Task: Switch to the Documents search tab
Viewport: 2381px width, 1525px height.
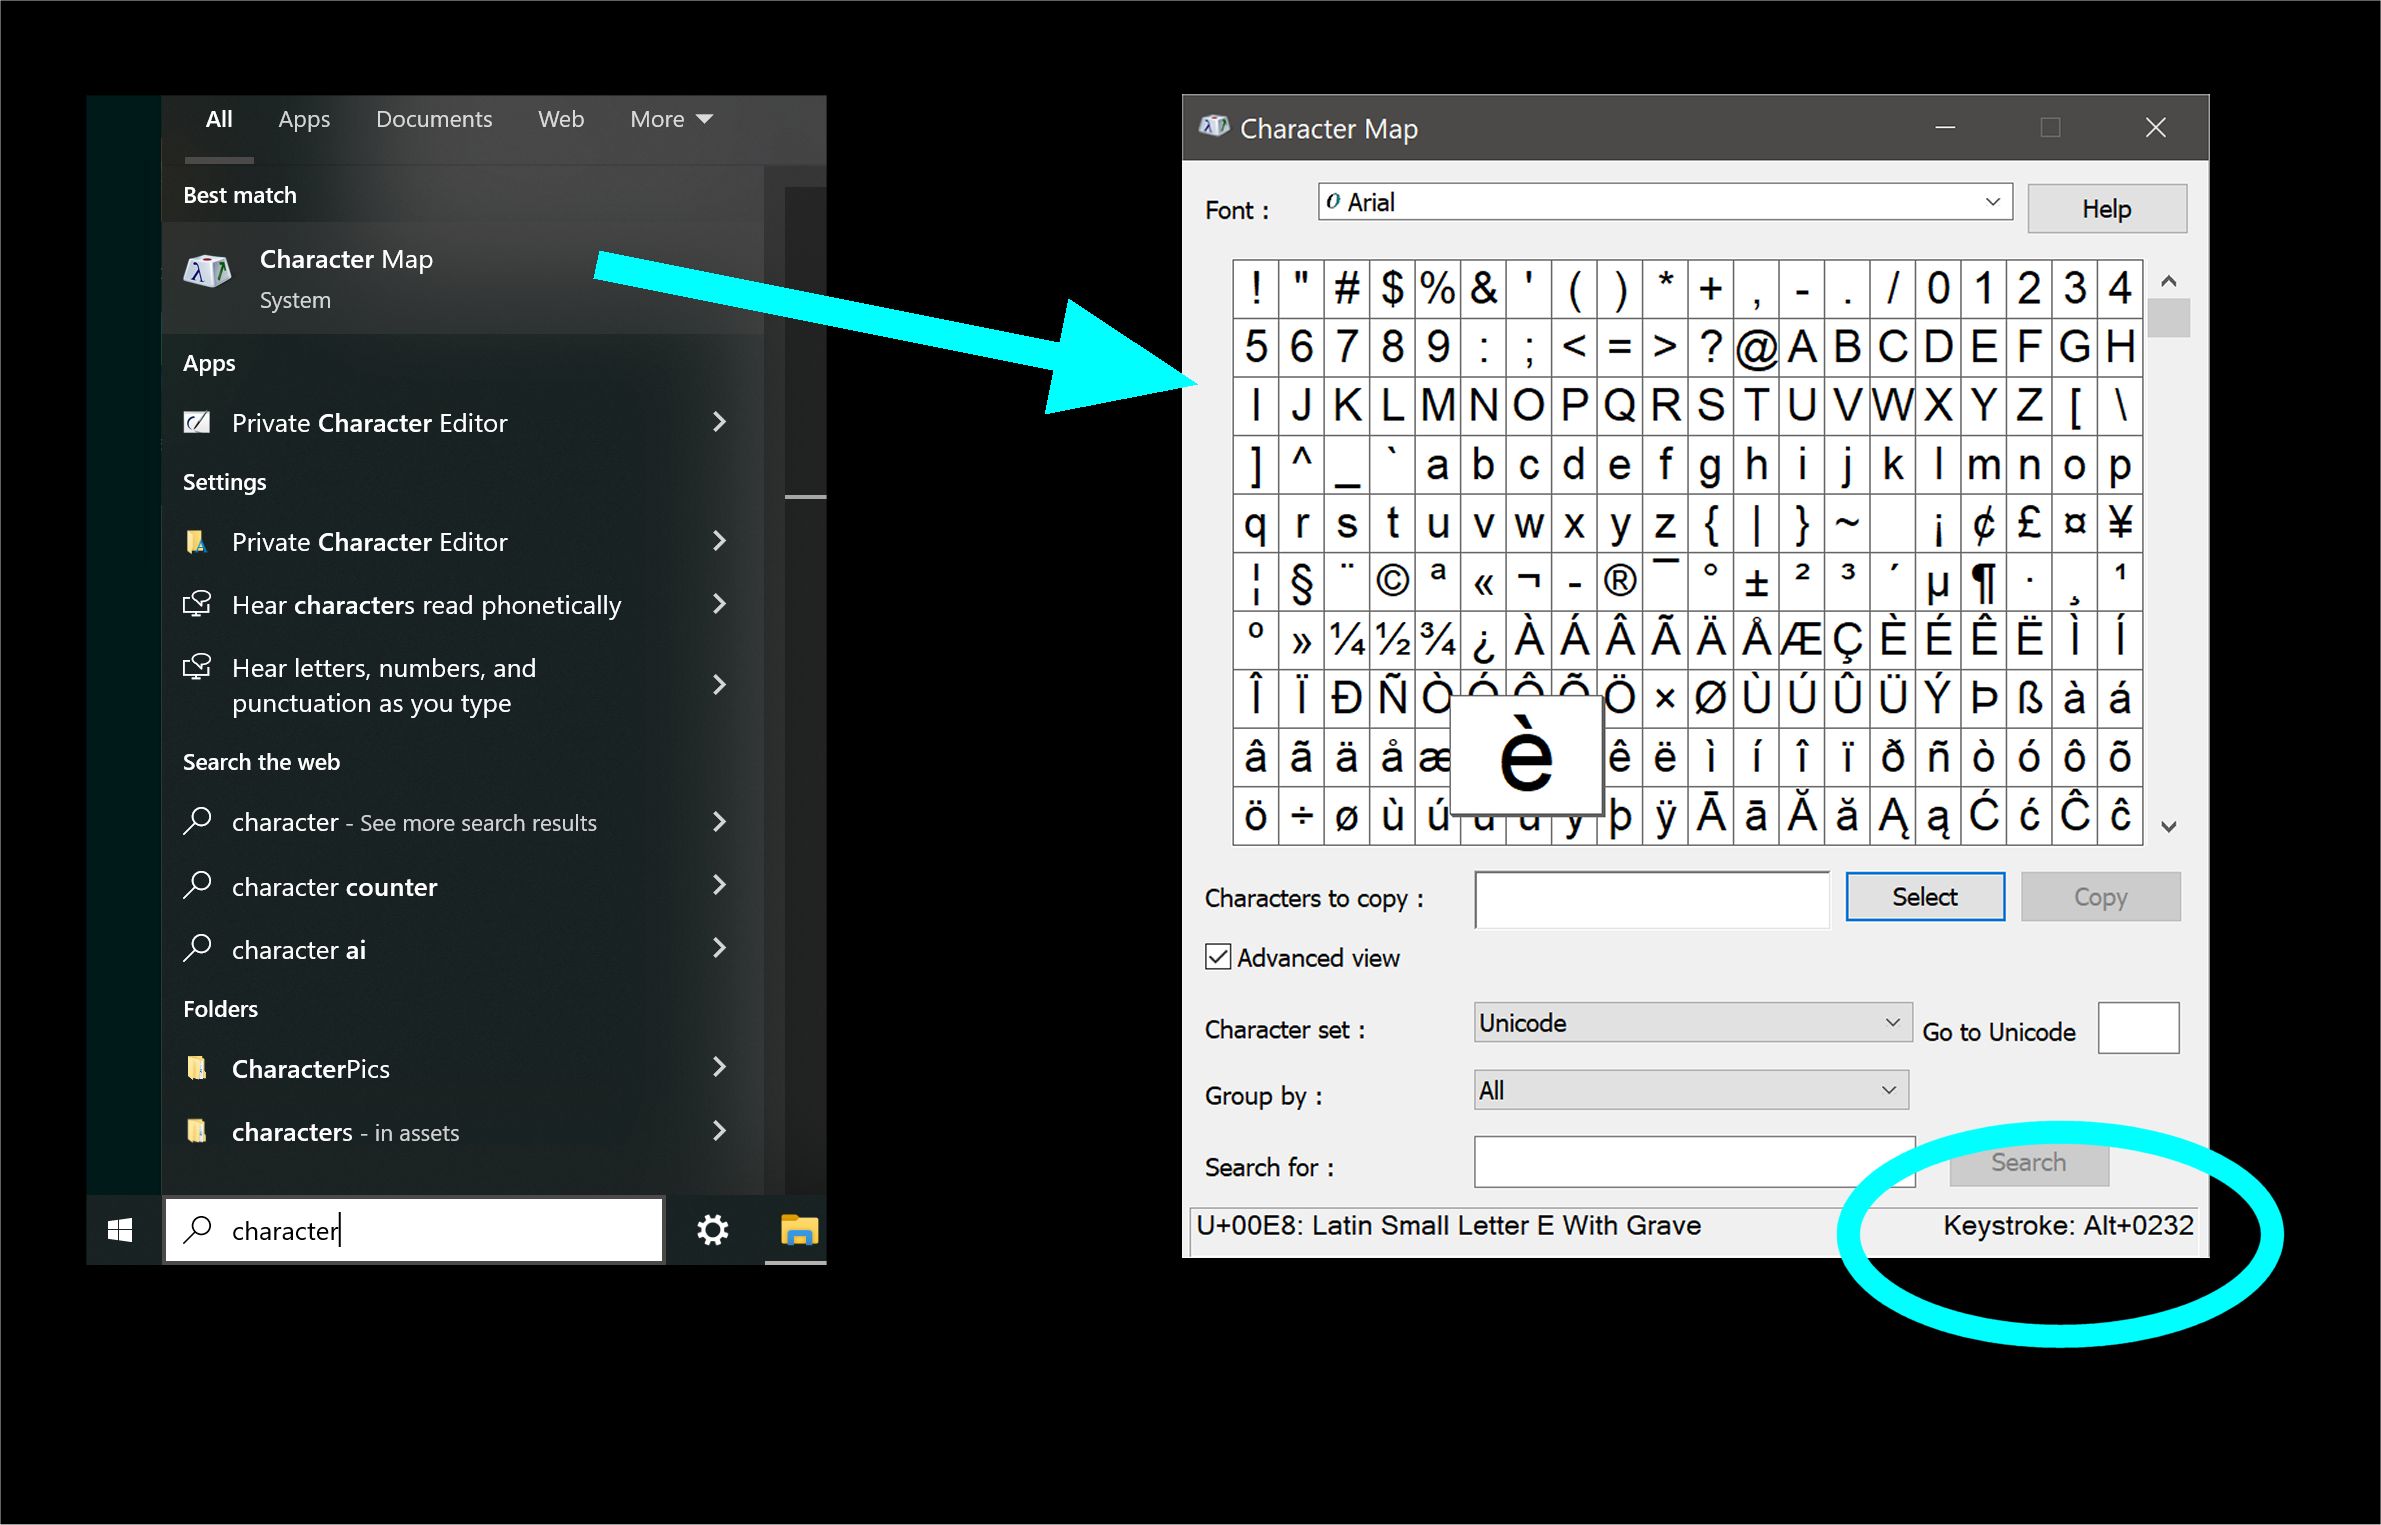Action: click(x=434, y=119)
